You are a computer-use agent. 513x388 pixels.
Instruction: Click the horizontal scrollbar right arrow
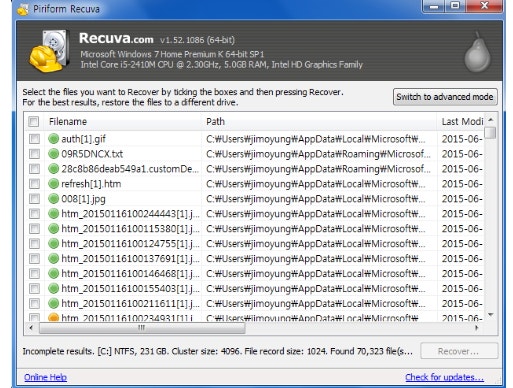477,328
